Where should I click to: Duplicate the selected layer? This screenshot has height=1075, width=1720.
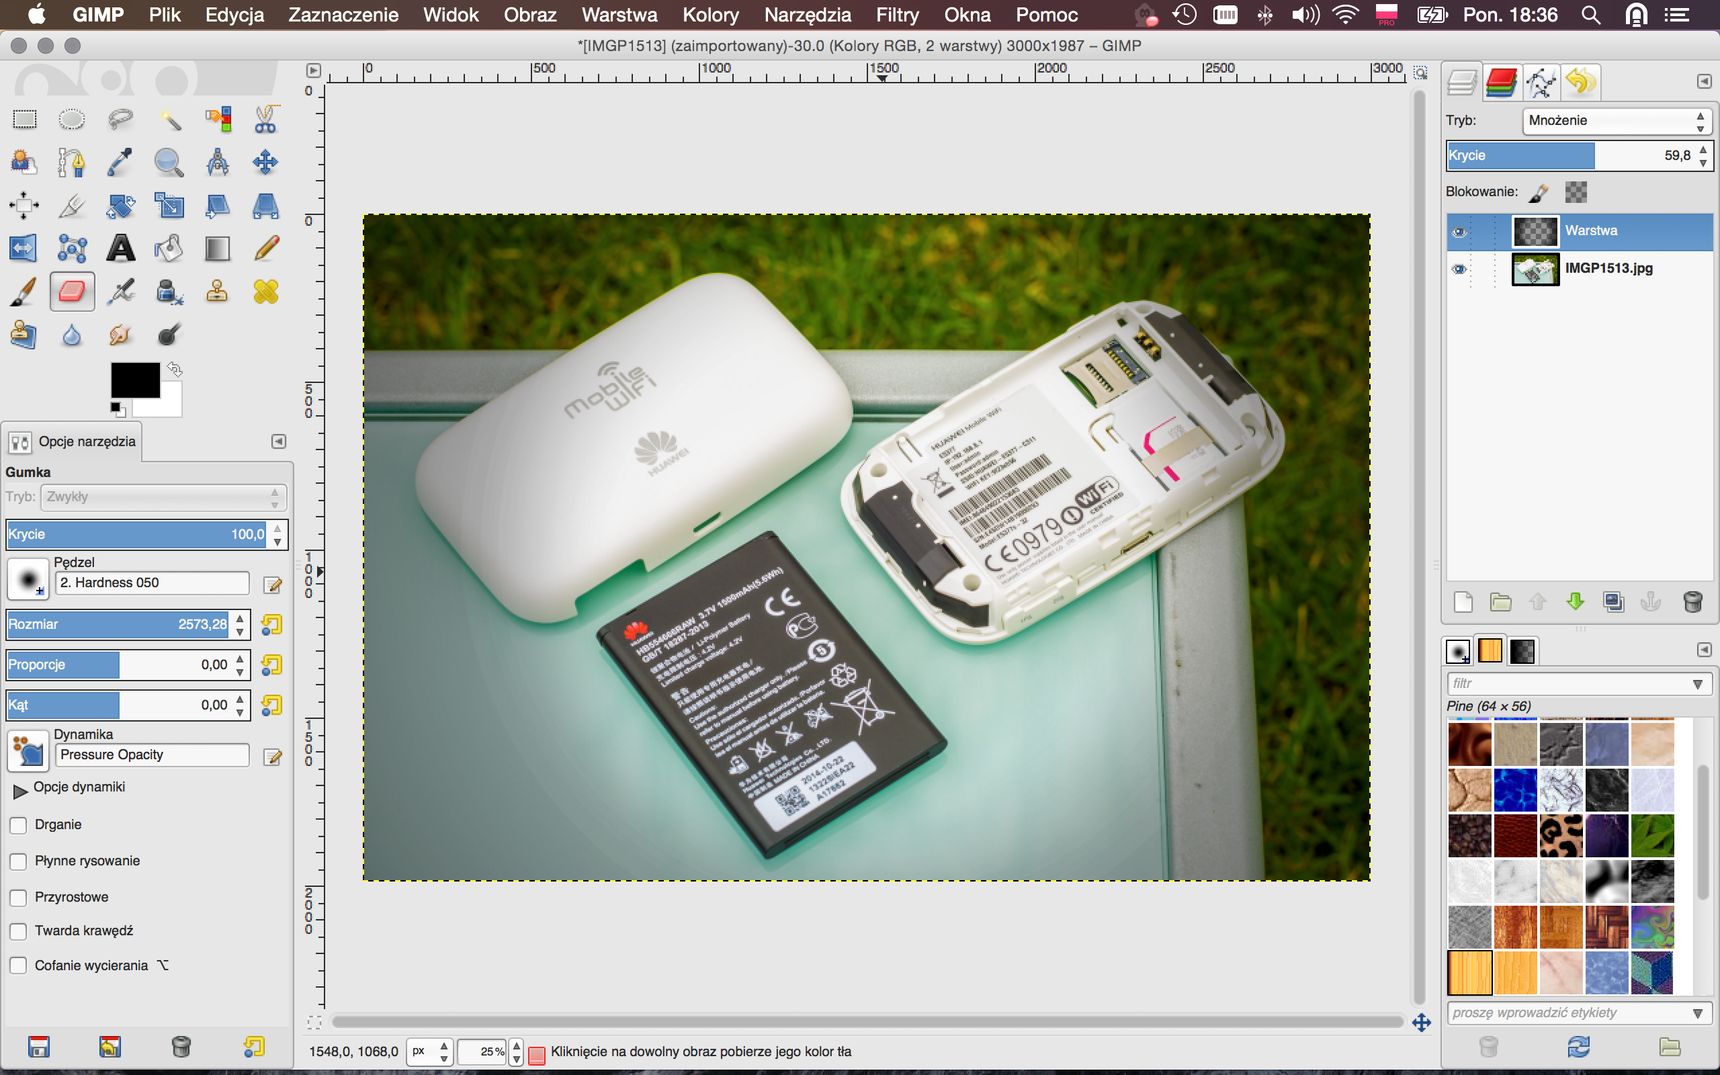point(1613,602)
